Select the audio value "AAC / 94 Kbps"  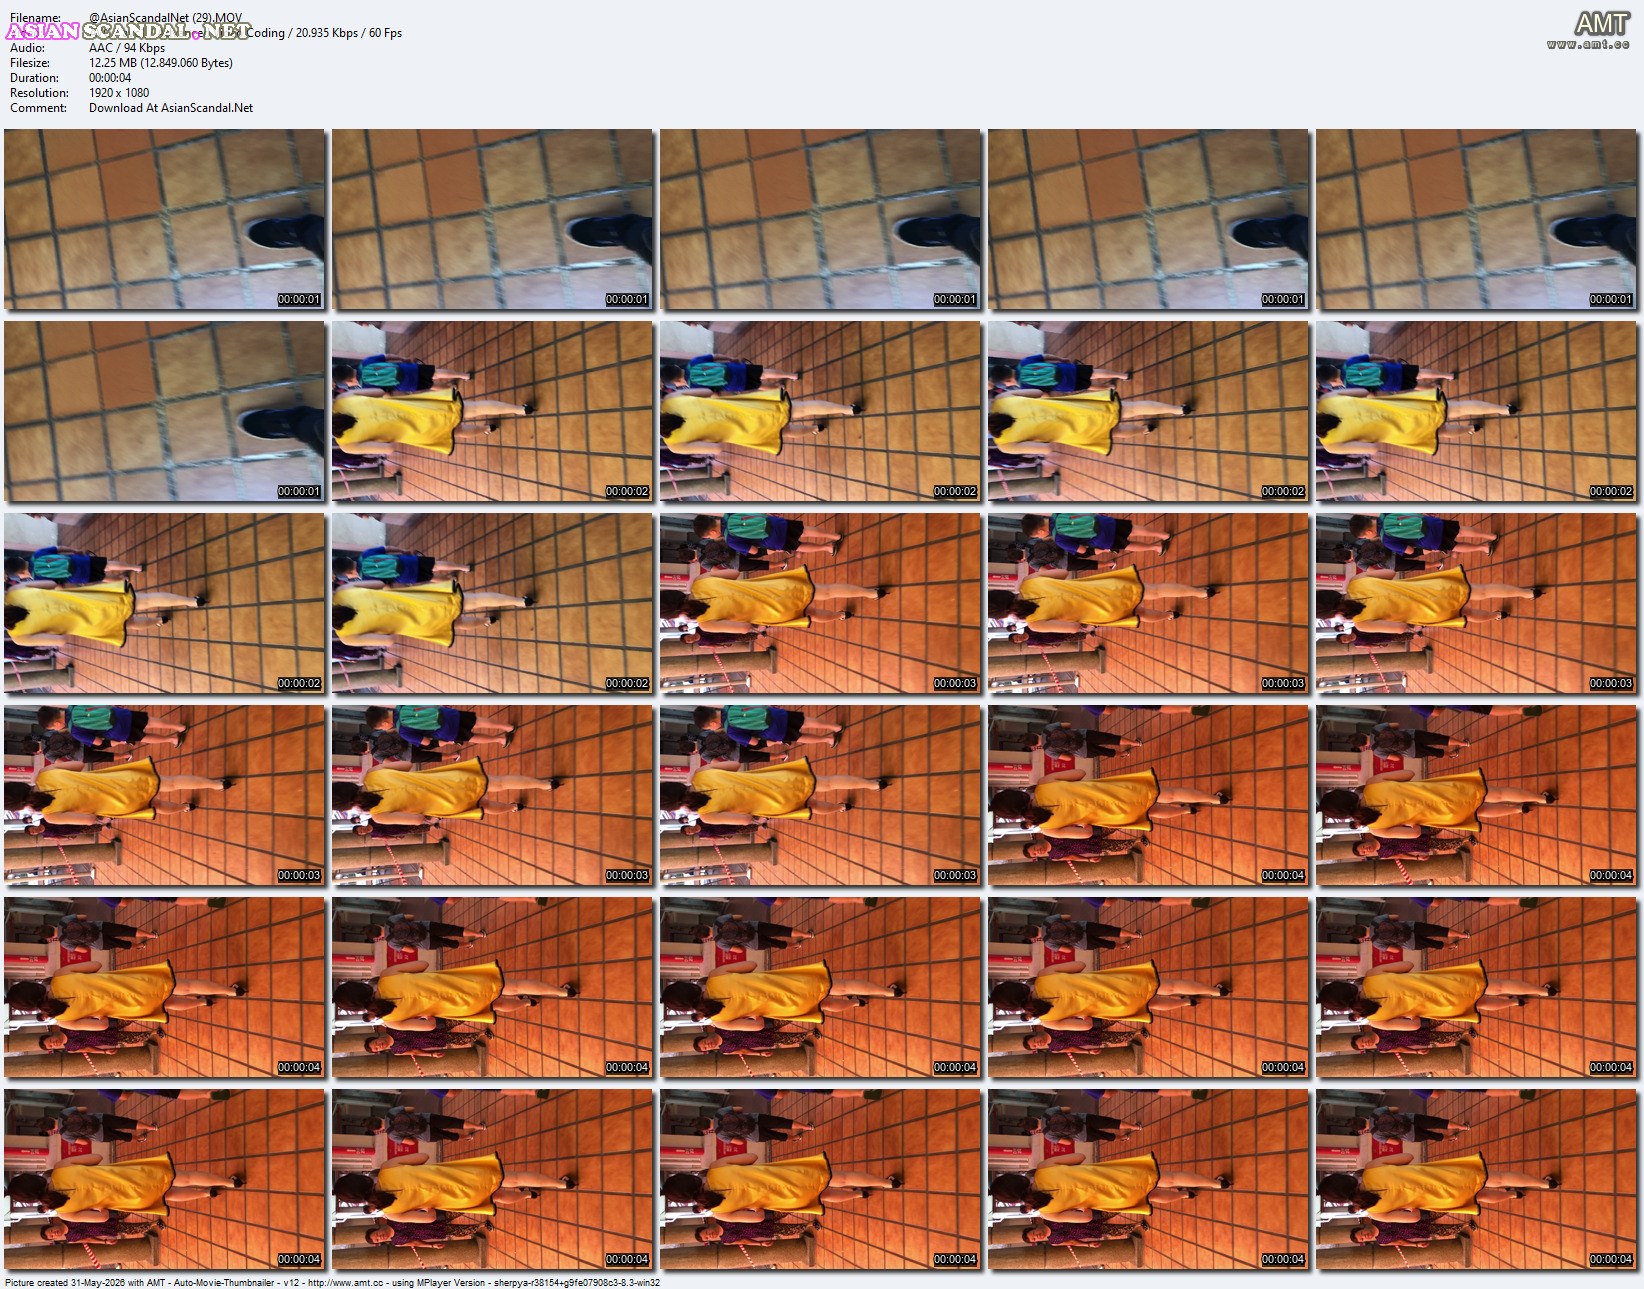[x=127, y=48]
